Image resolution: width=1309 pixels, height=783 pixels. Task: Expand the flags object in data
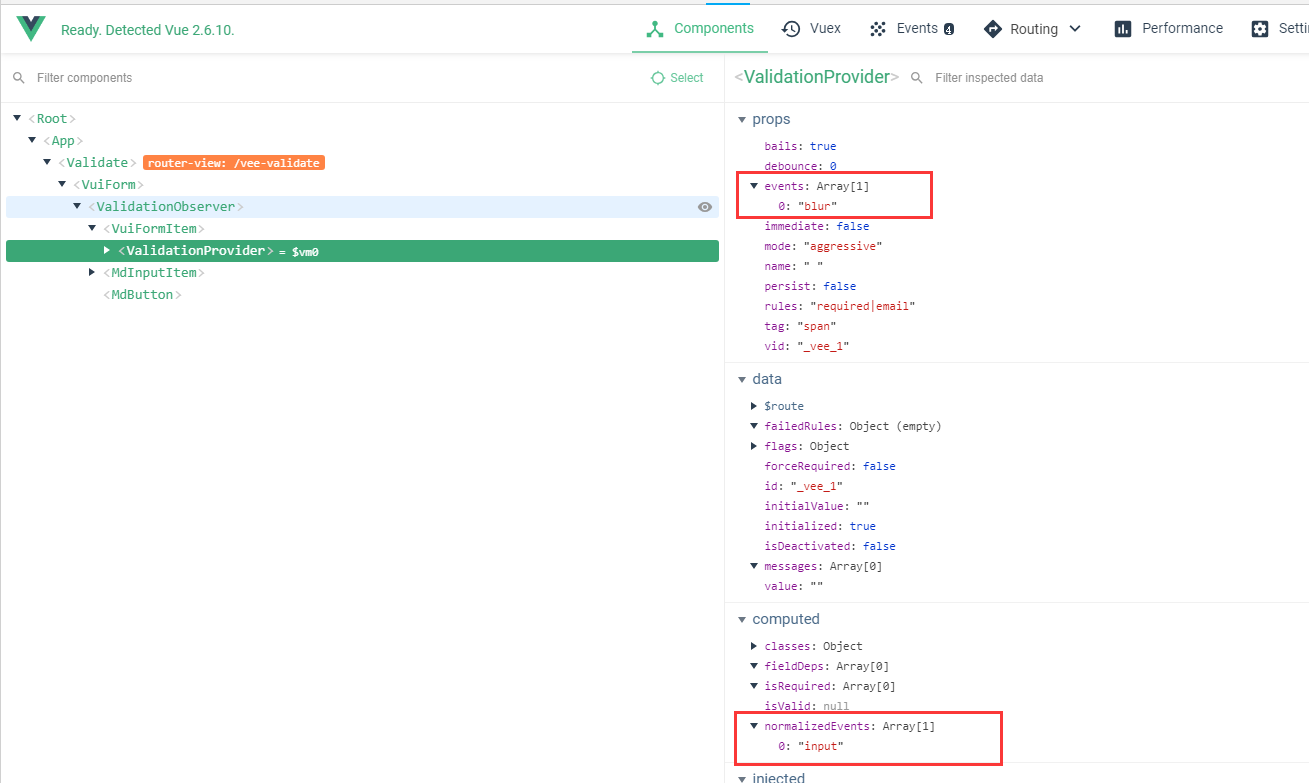[753, 445]
